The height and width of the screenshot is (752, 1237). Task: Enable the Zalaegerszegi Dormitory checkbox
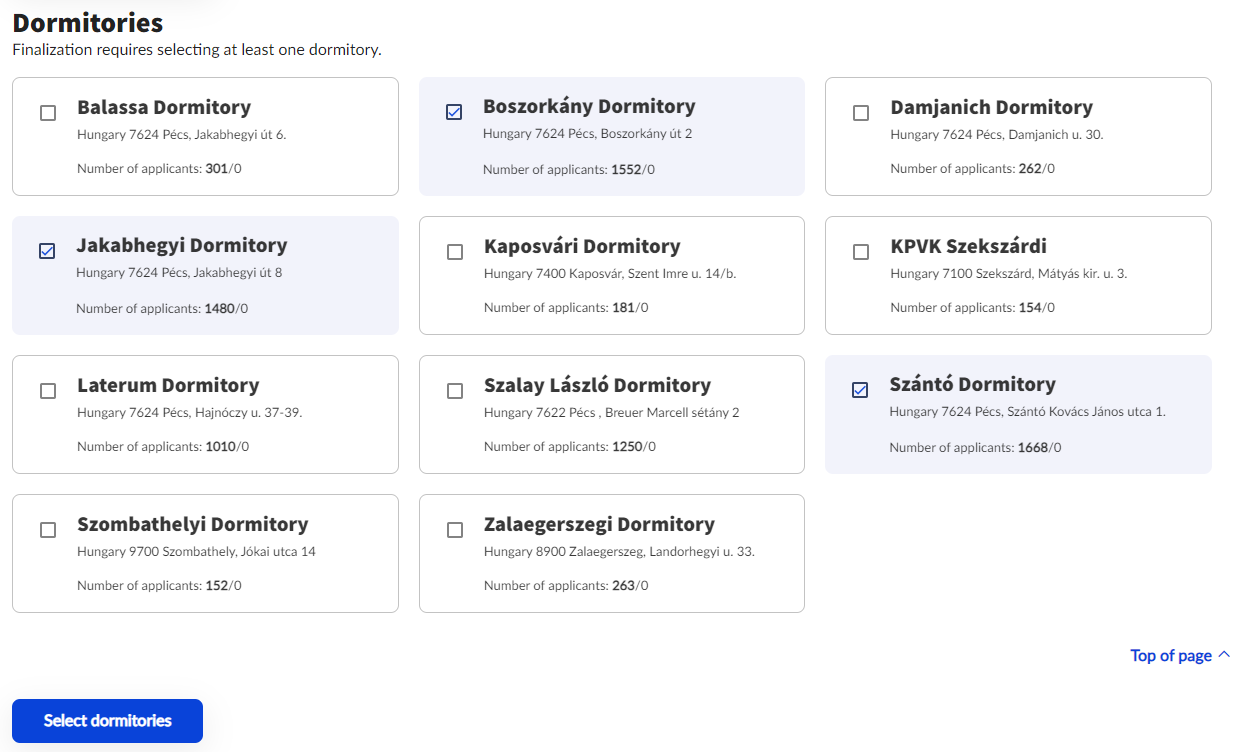pos(455,530)
